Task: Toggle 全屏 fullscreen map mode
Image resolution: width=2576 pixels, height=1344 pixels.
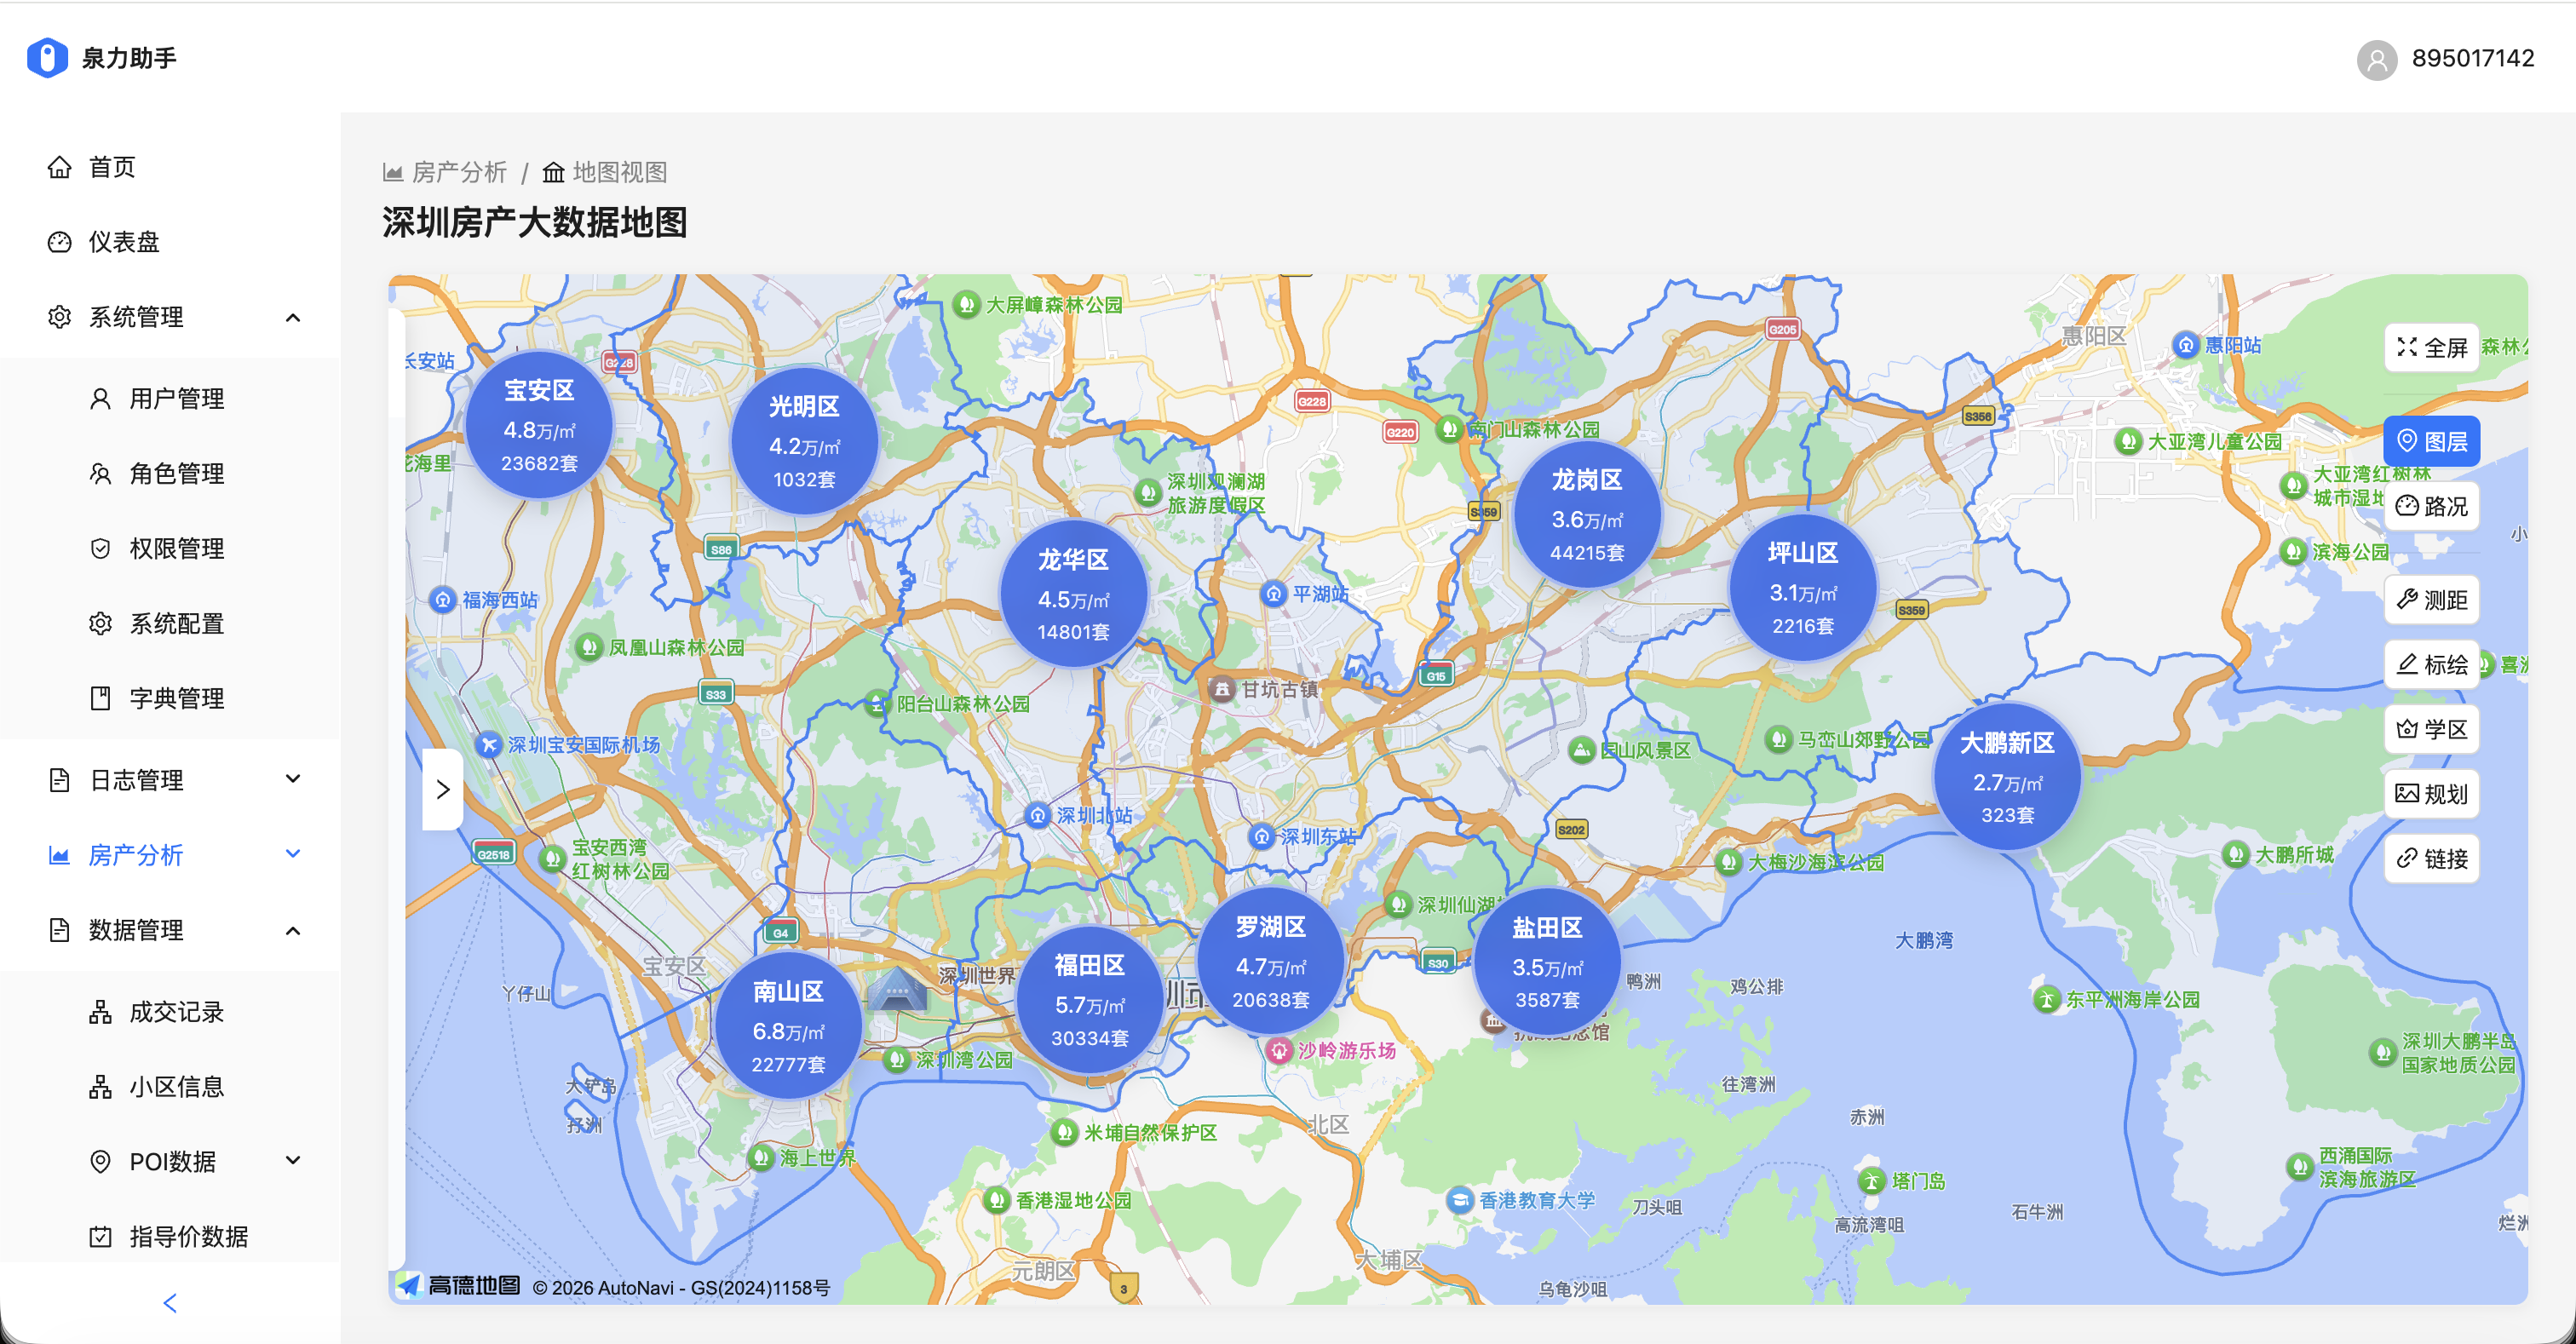Action: 2432,348
